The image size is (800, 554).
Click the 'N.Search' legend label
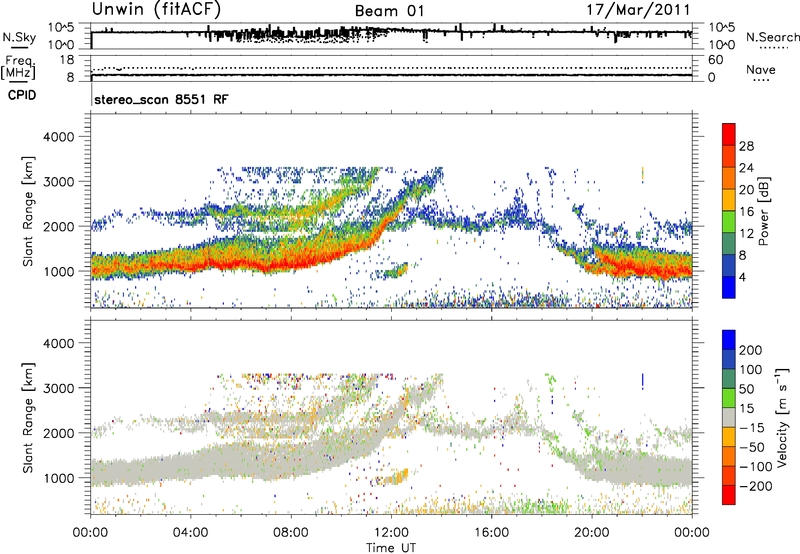(772, 37)
